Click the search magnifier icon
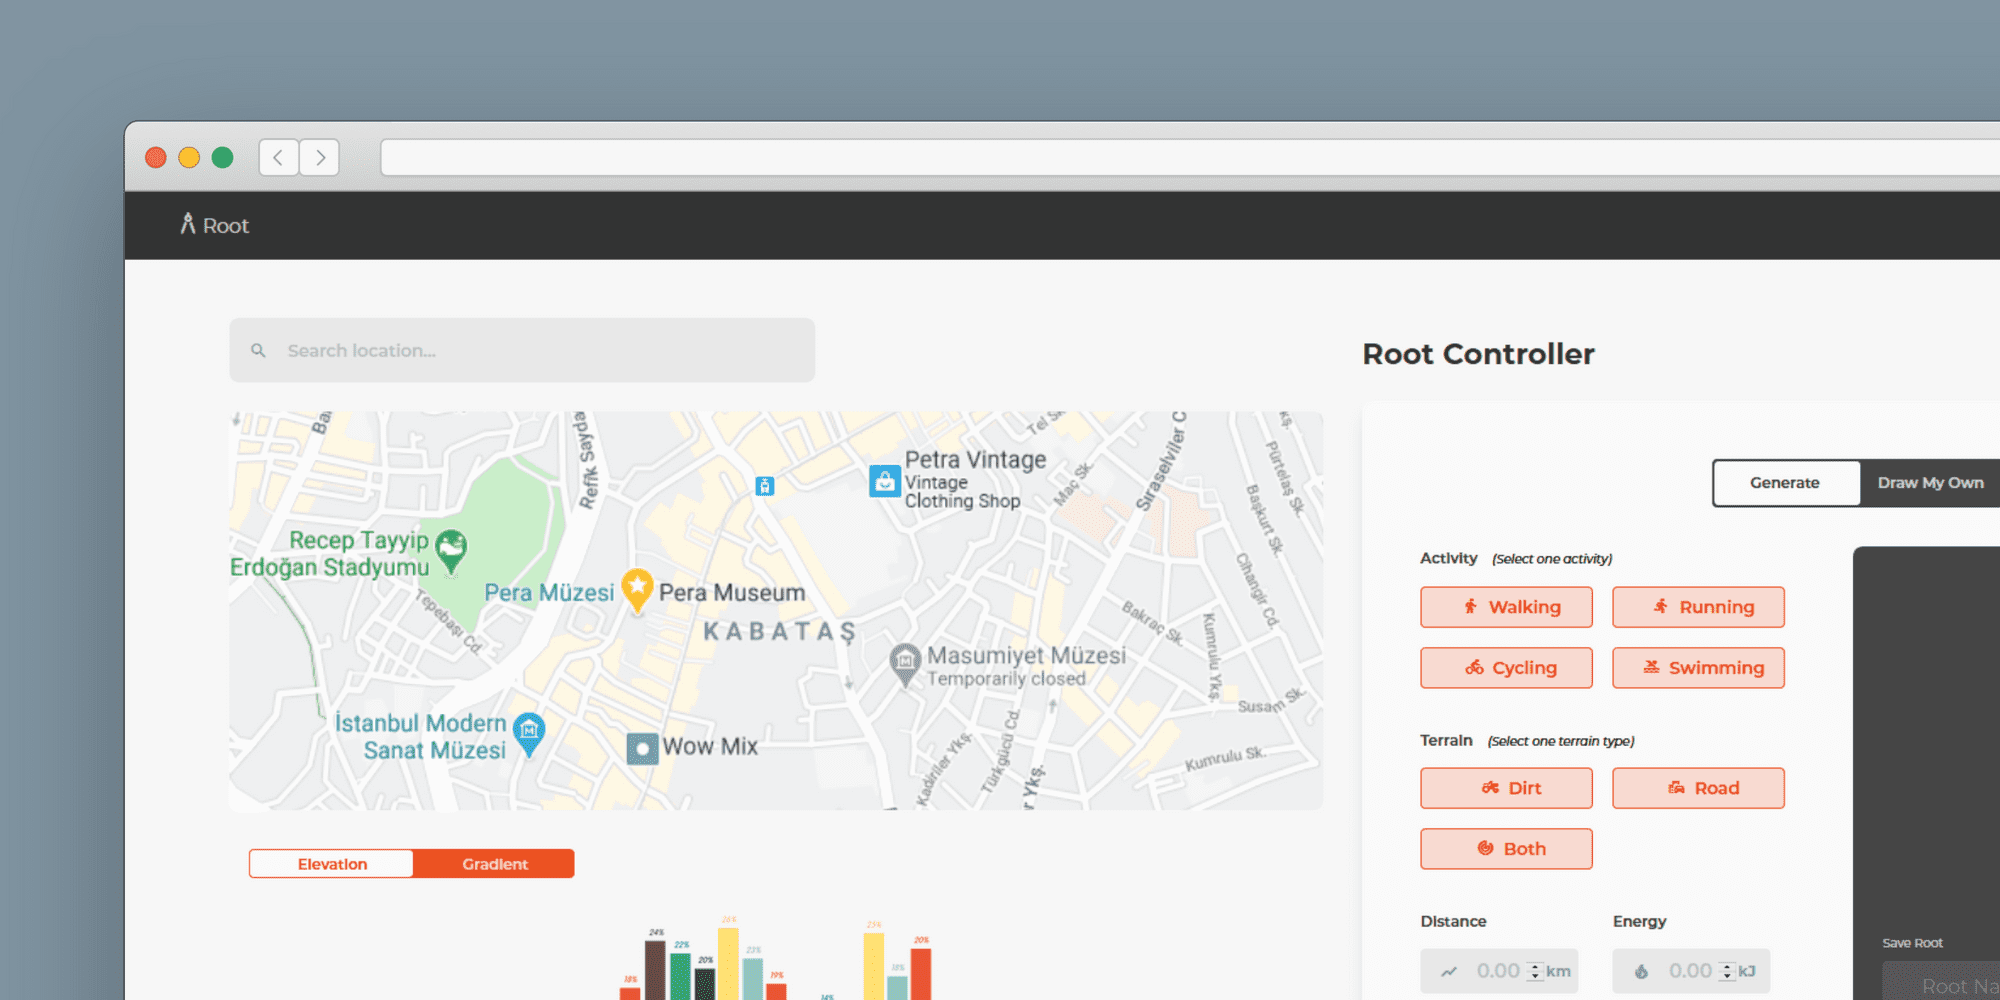 pos(258,351)
